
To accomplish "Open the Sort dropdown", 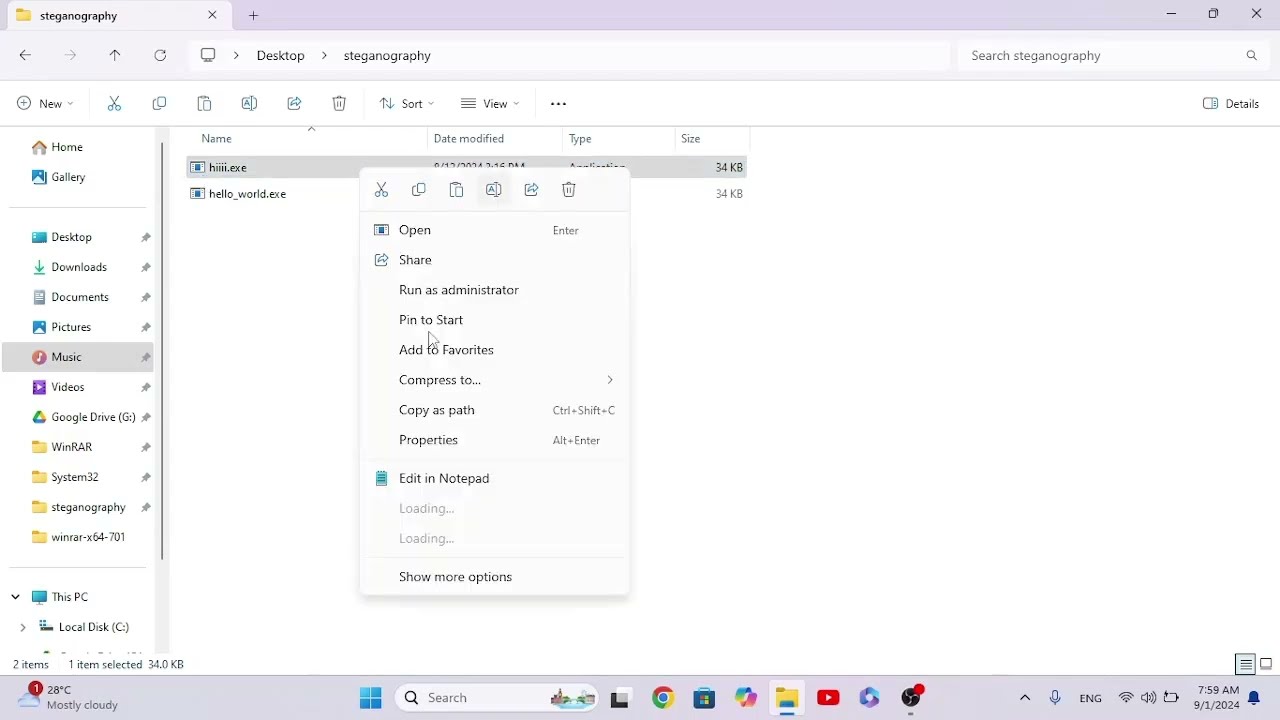I will (x=406, y=104).
